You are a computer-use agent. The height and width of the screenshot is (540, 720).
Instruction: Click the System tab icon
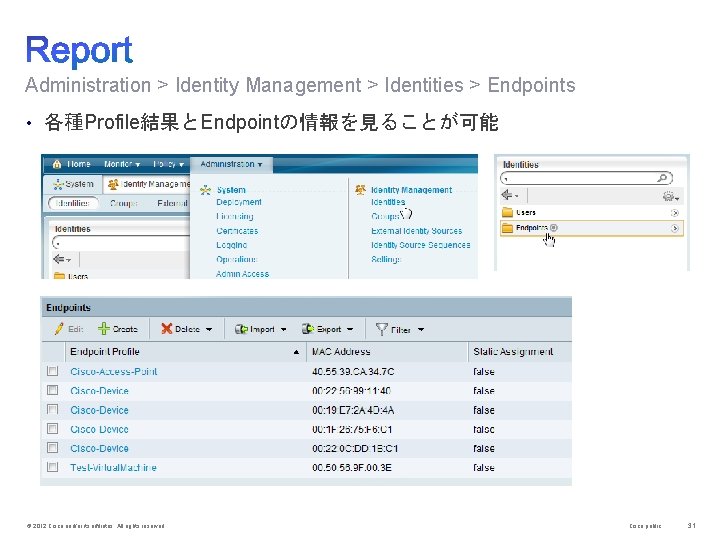coord(58,184)
